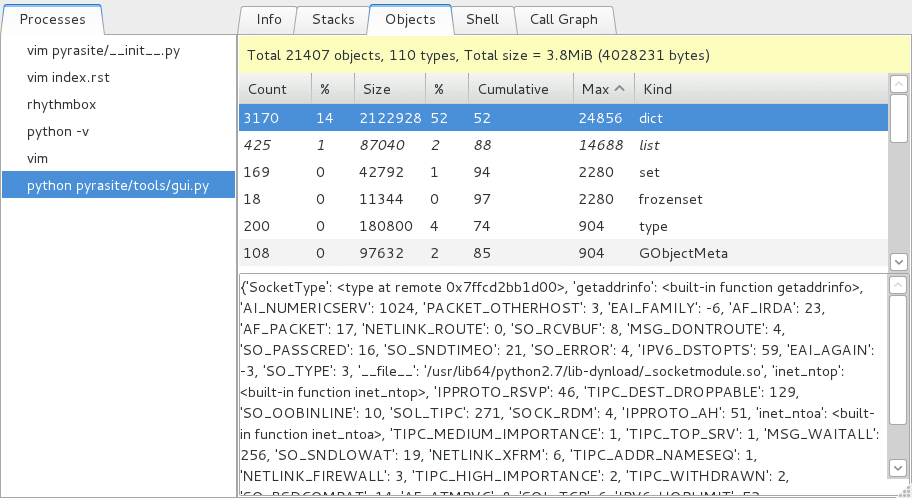Viewport: 912px width, 498px height.
Task: Click the count value 3170
Action: pyautogui.click(x=261, y=118)
